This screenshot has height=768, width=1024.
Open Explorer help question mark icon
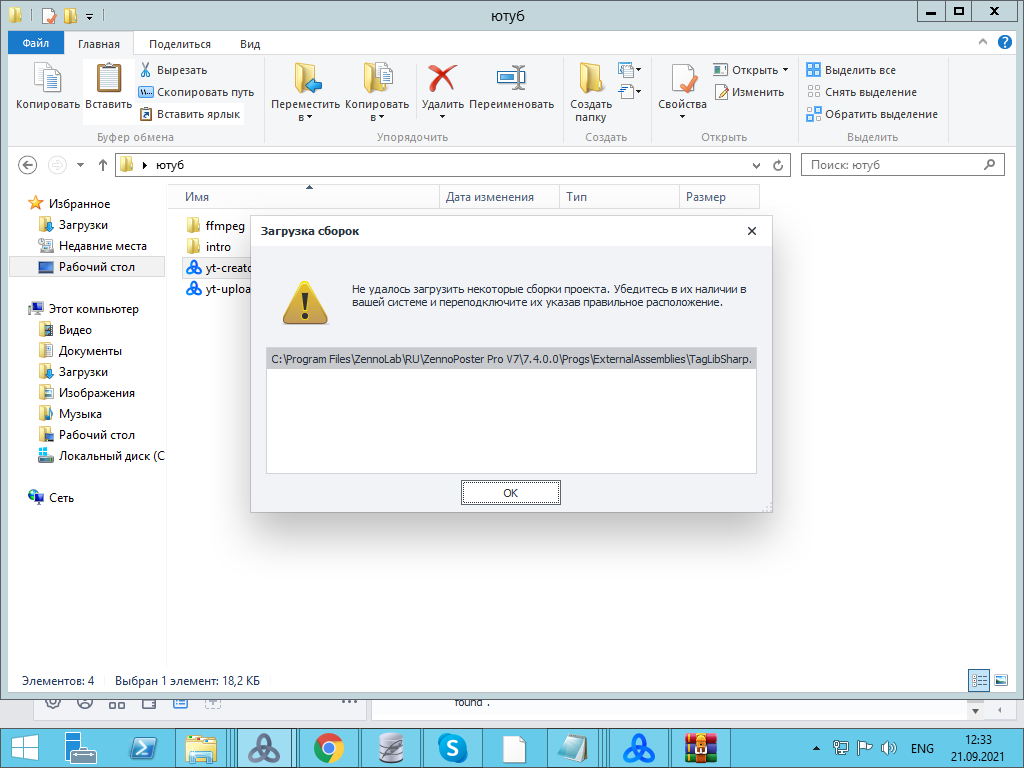[1004, 42]
